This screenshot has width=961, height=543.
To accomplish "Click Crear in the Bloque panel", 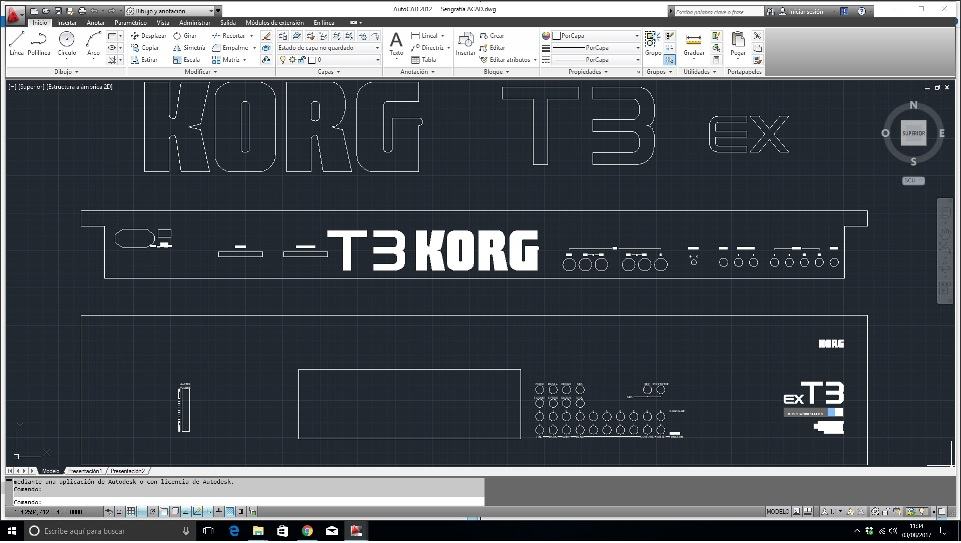I will 492,36.
